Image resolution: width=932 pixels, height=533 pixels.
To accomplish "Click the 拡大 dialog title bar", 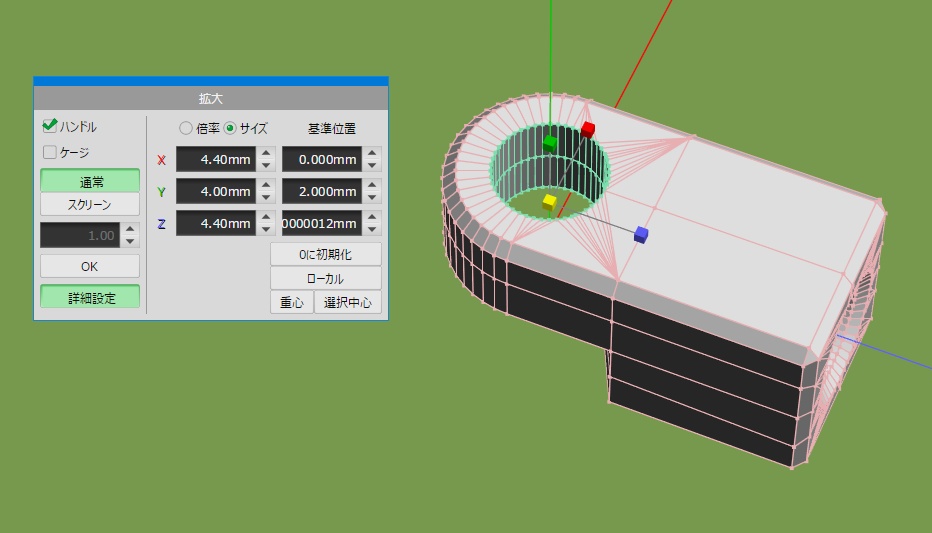I will tap(211, 98).
